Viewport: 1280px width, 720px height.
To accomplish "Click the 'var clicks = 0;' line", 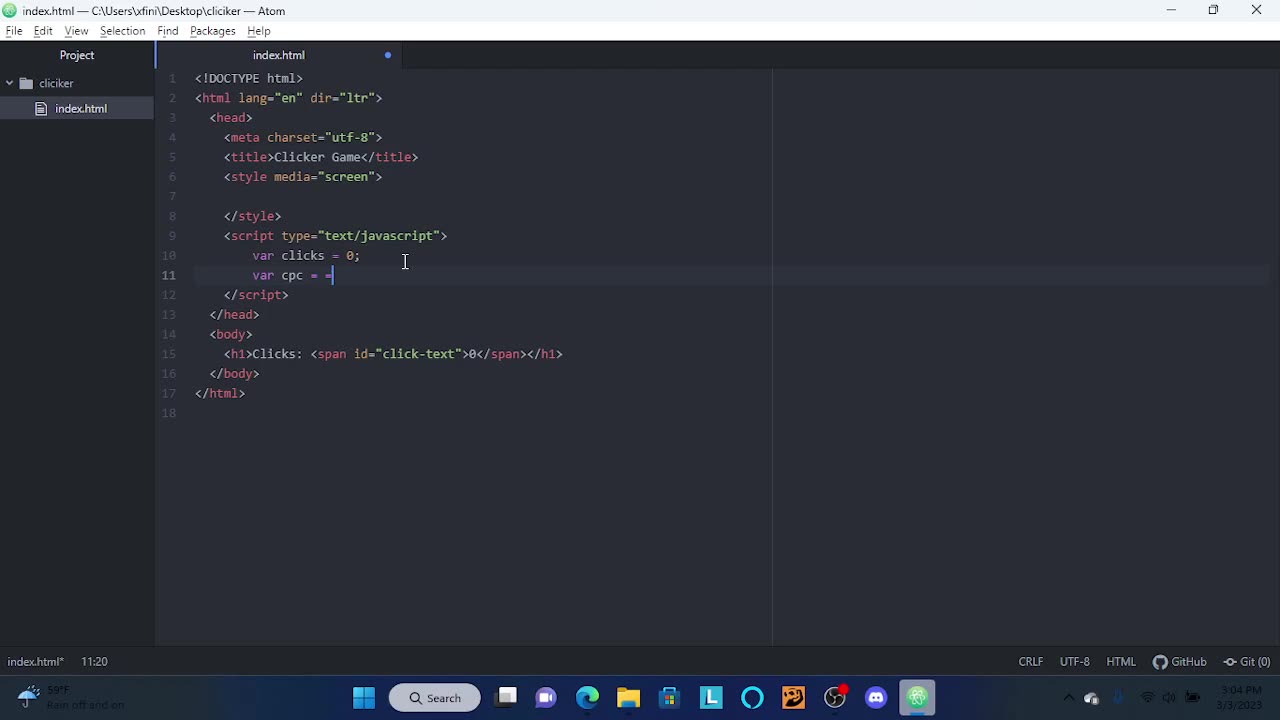I will pyautogui.click(x=306, y=256).
